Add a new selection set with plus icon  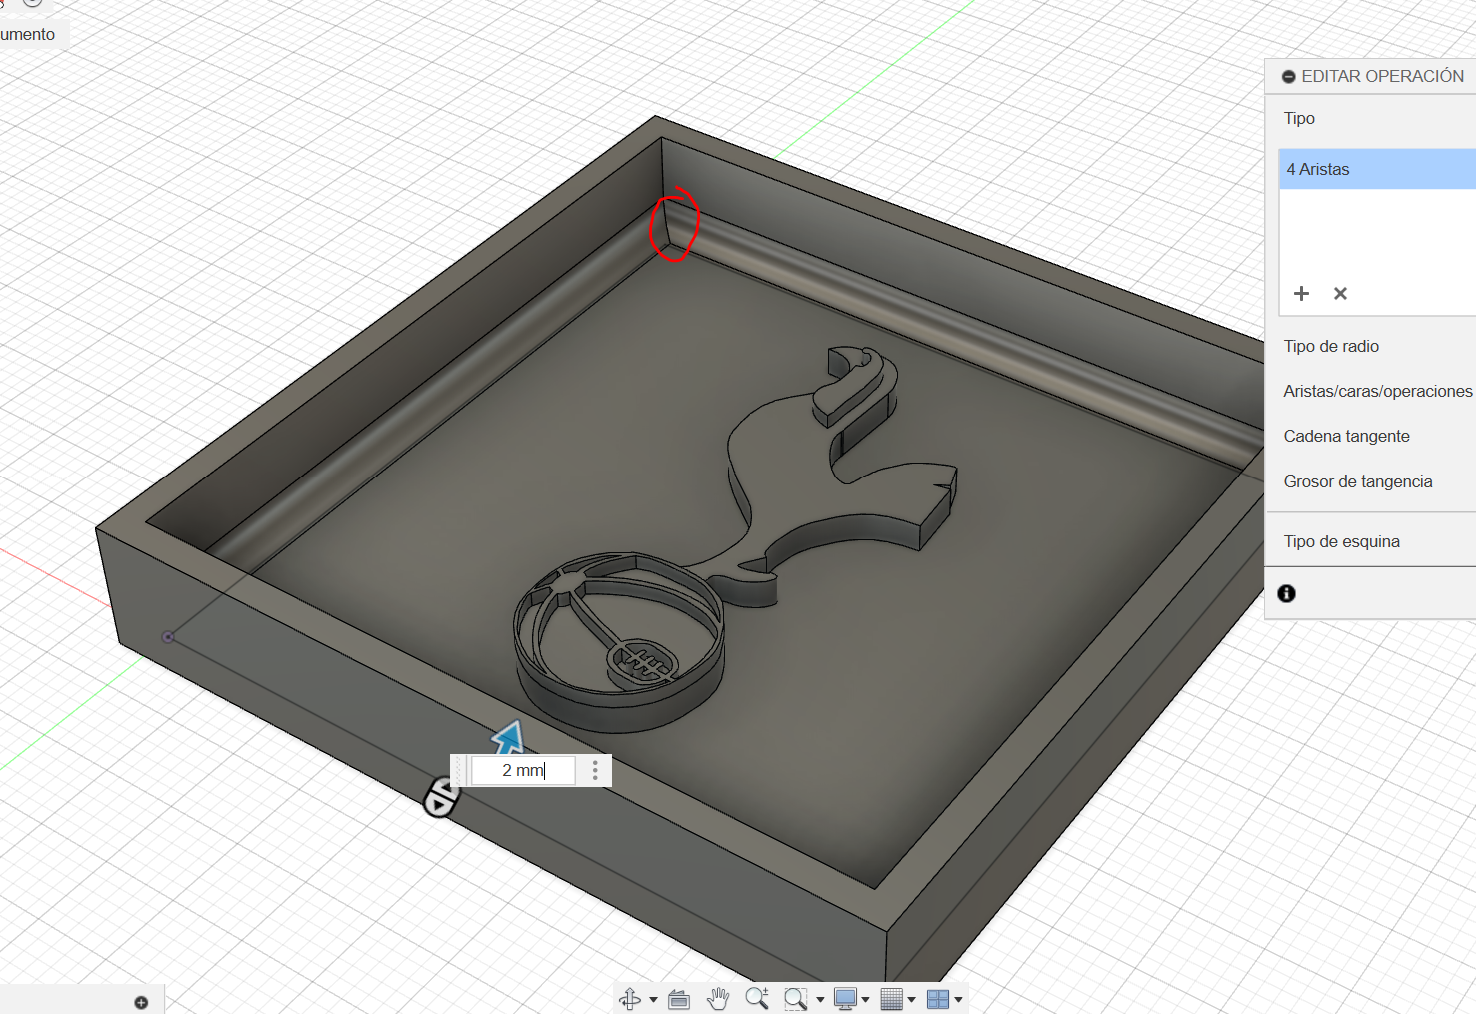click(1301, 293)
